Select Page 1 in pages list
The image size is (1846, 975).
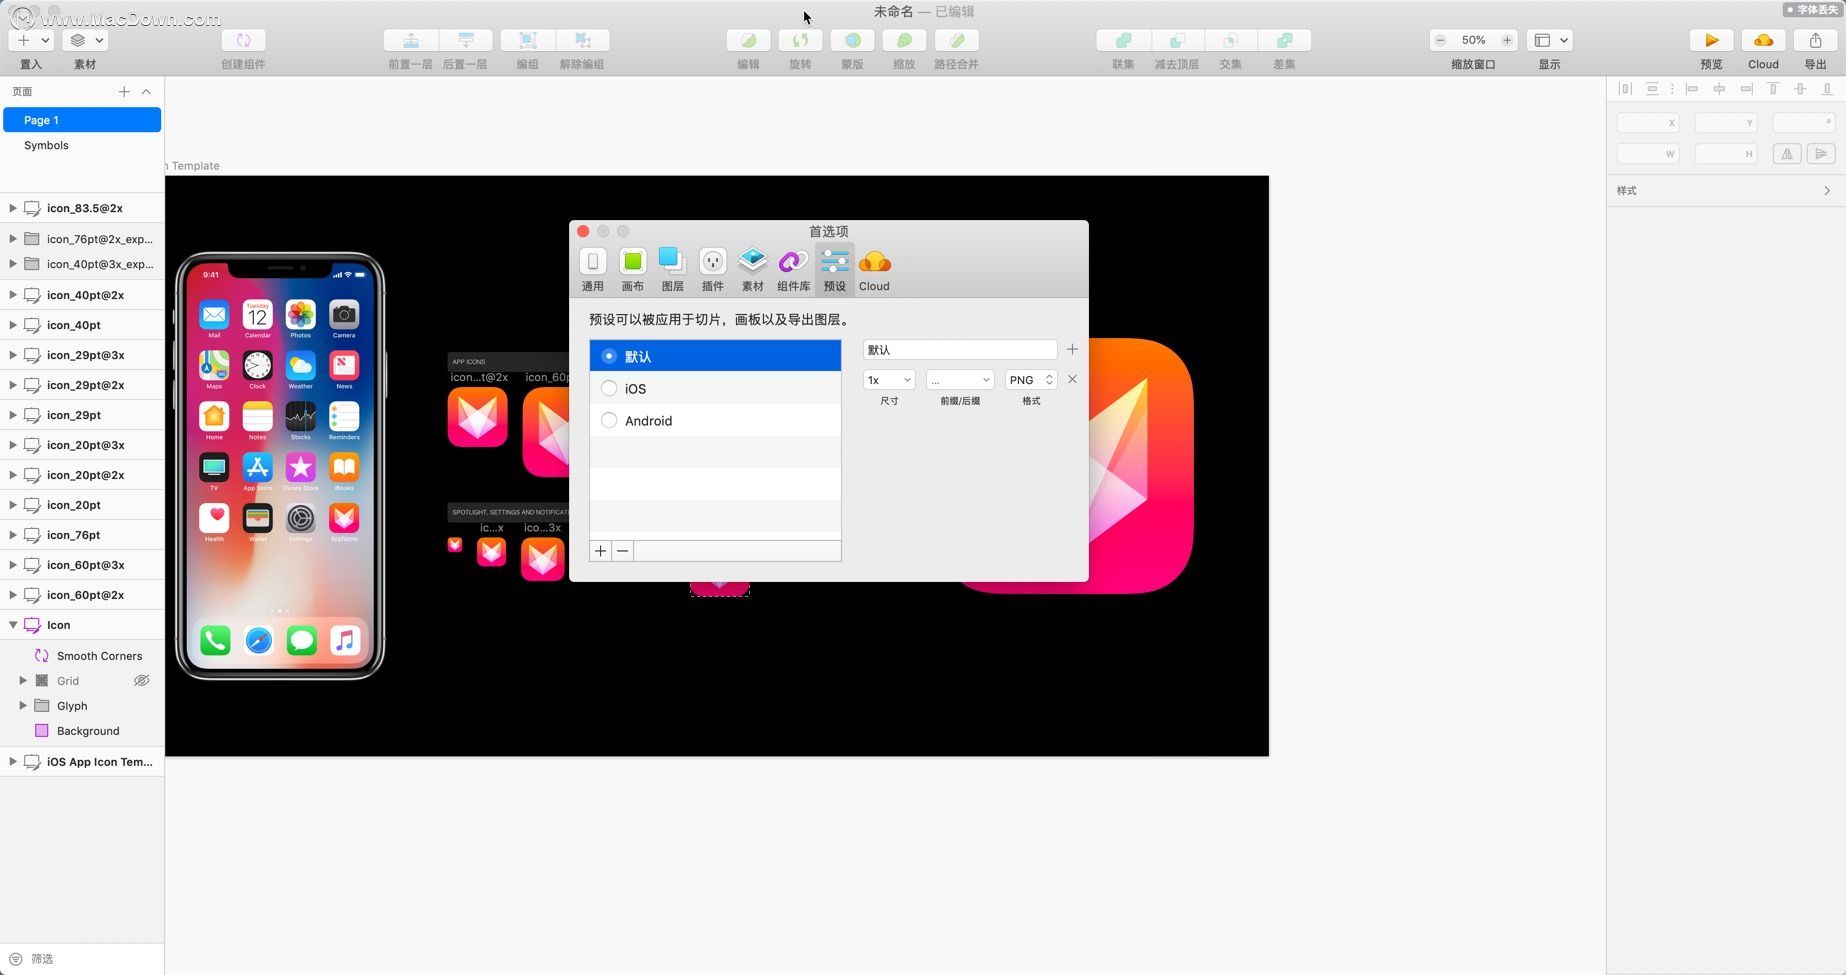(x=82, y=120)
